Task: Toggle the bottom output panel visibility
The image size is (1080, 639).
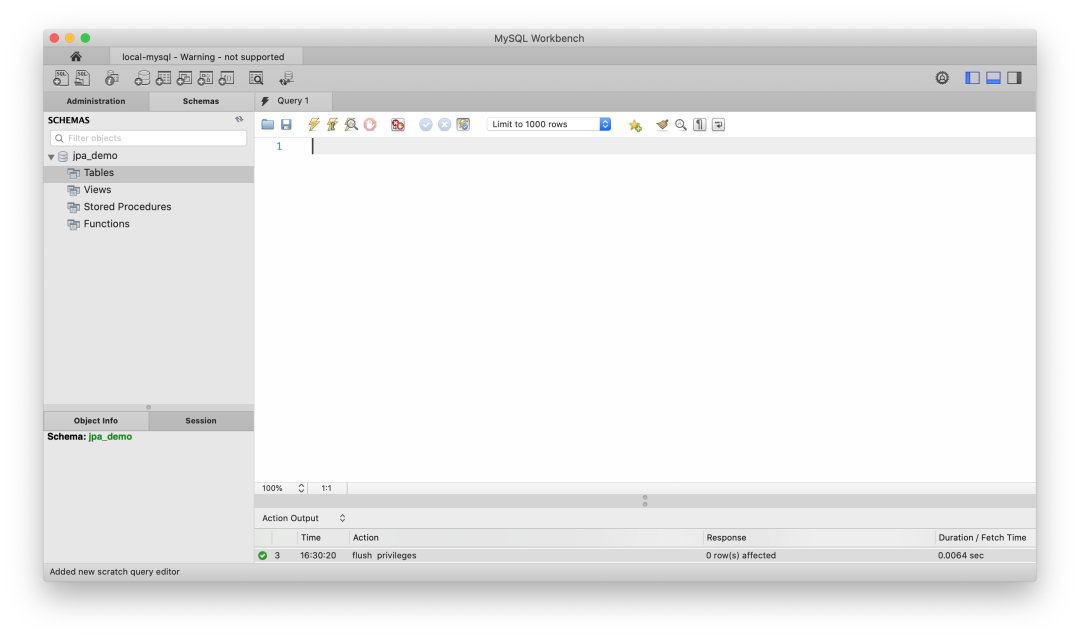Action: [993, 78]
